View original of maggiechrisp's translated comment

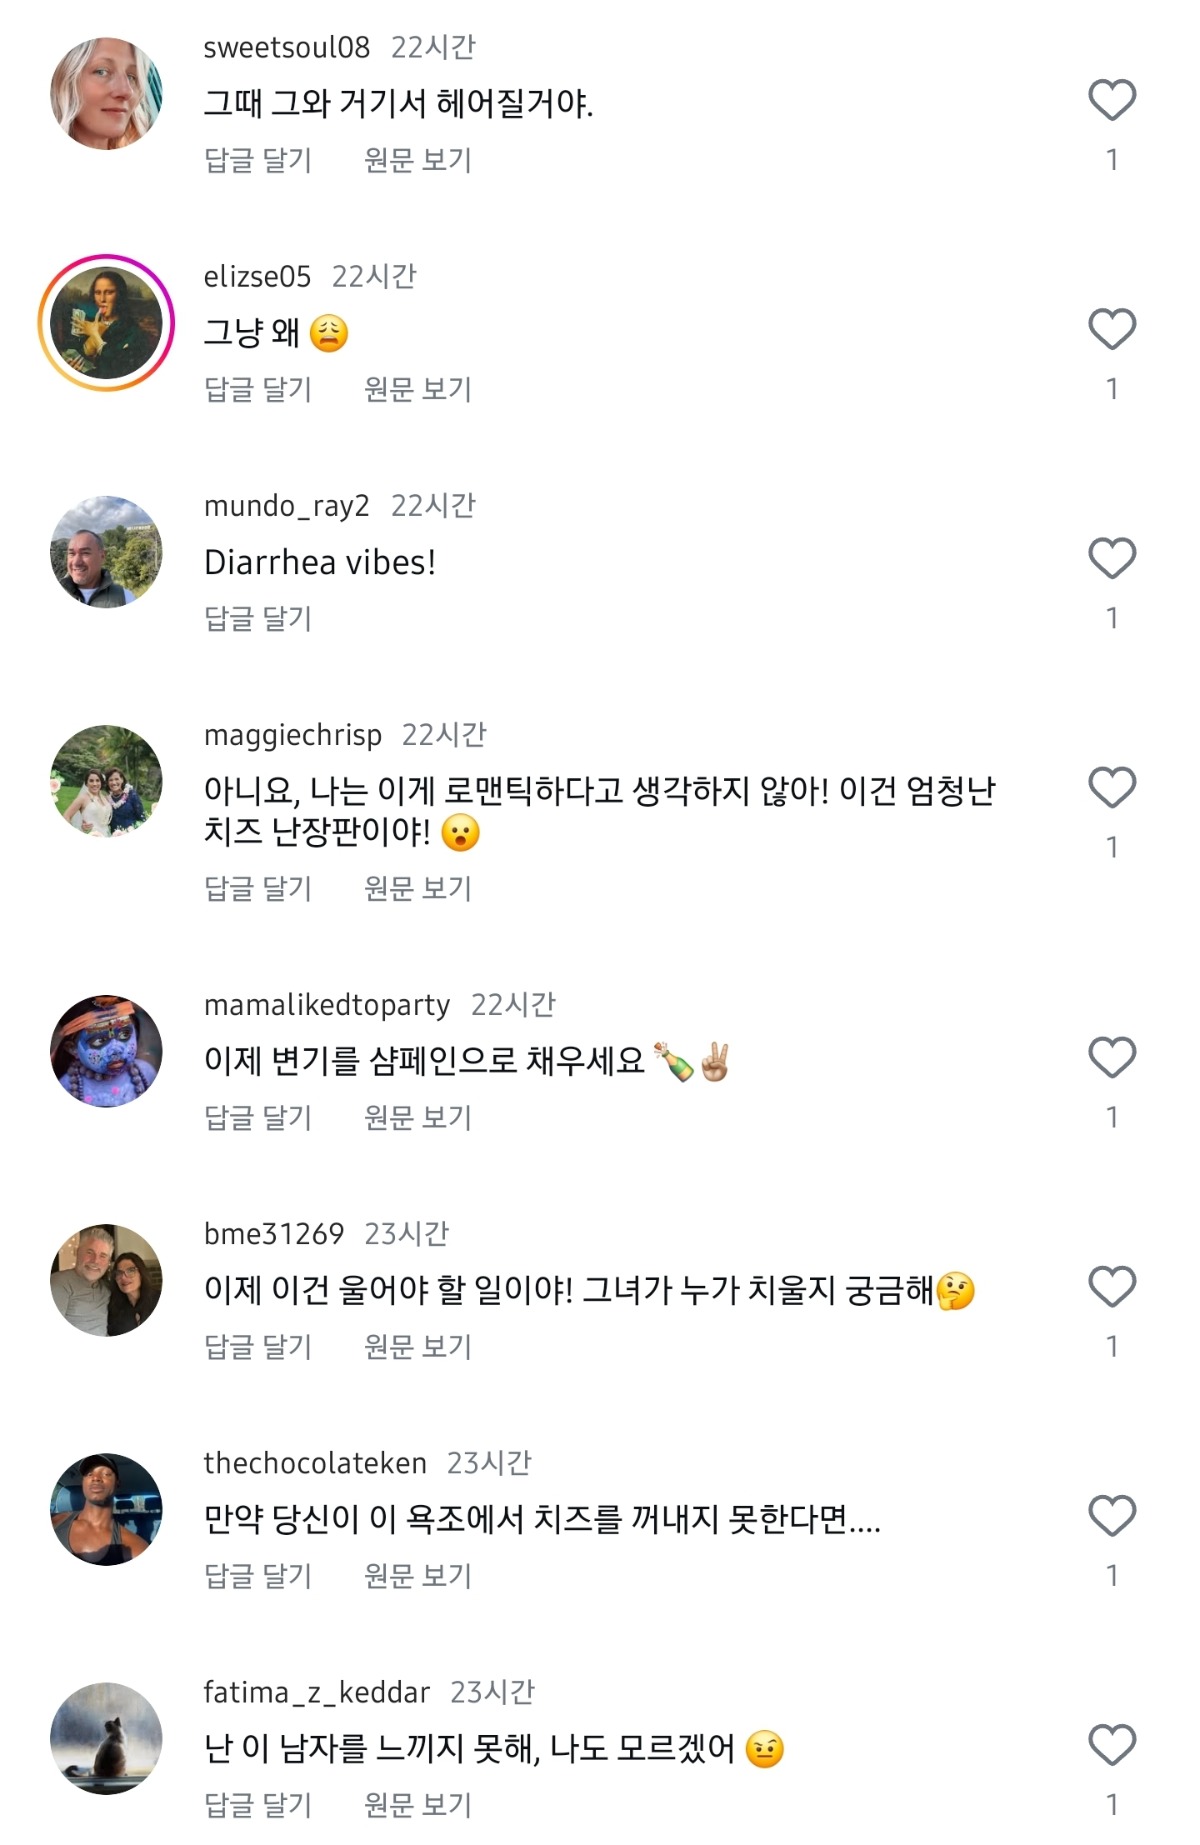coord(418,888)
